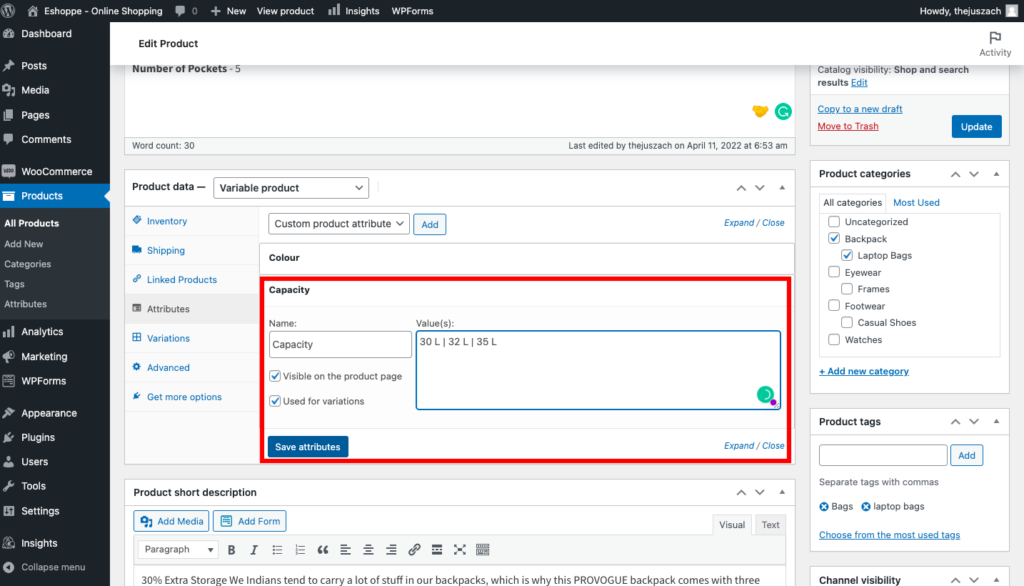Image resolution: width=1024 pixels, height=586 pixels.
Task: Click the New content button
Action: tap(228, 11)
